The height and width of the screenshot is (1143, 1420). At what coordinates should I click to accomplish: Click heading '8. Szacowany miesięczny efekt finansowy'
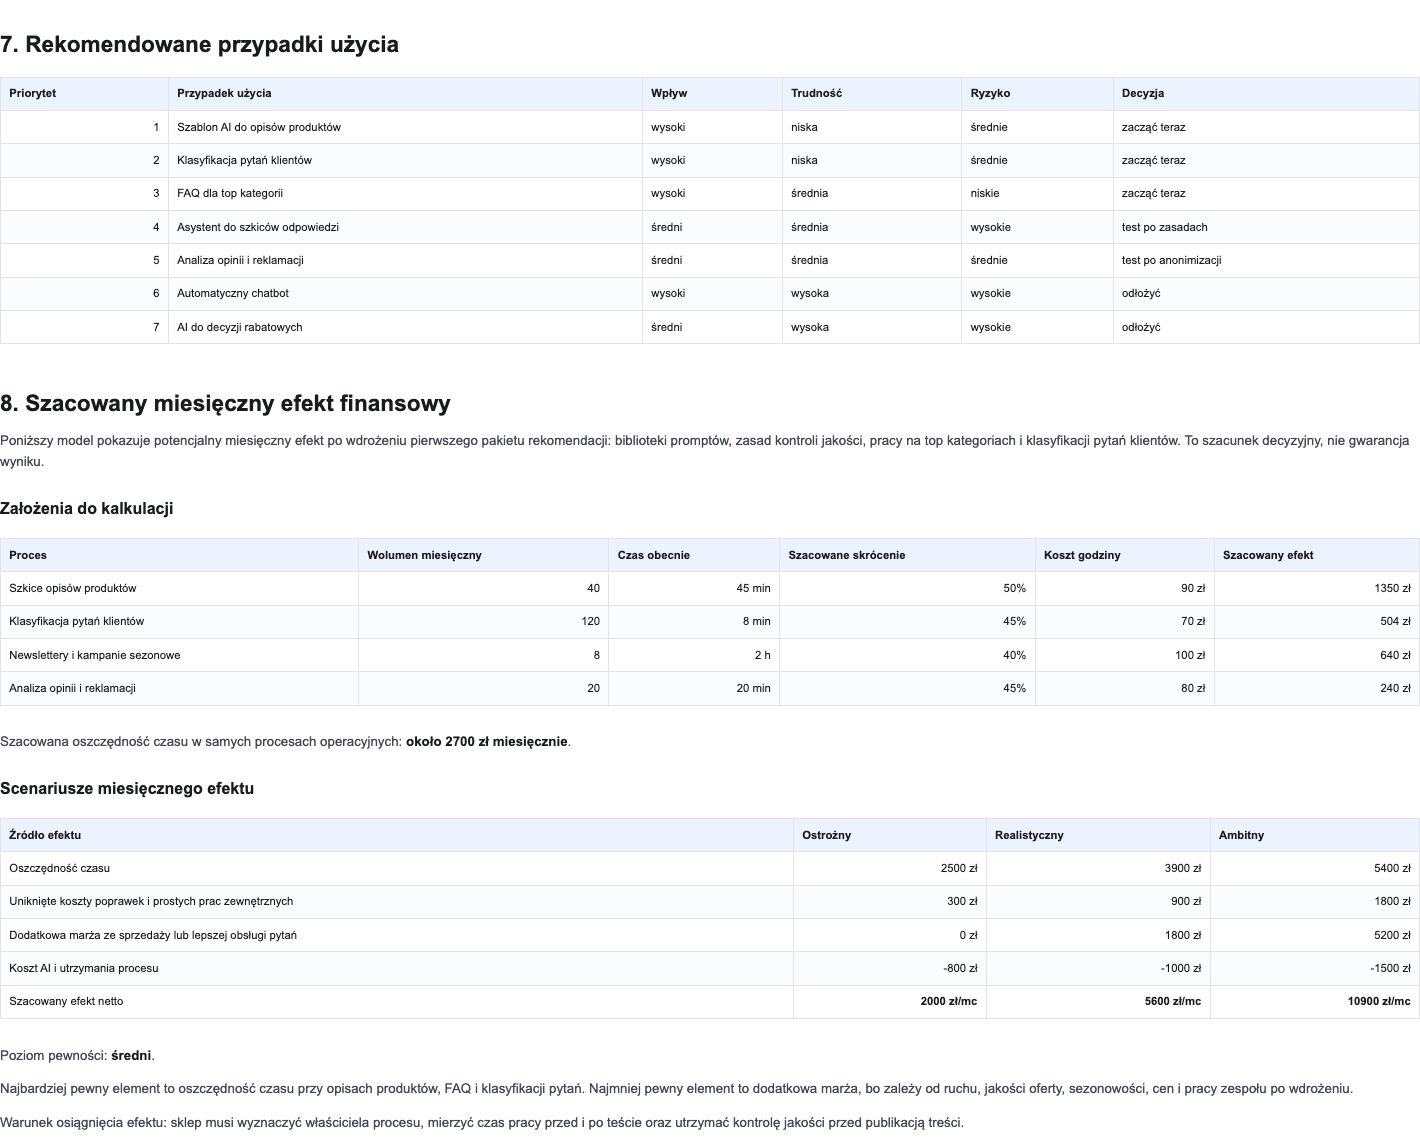click(x=225, y=403)
